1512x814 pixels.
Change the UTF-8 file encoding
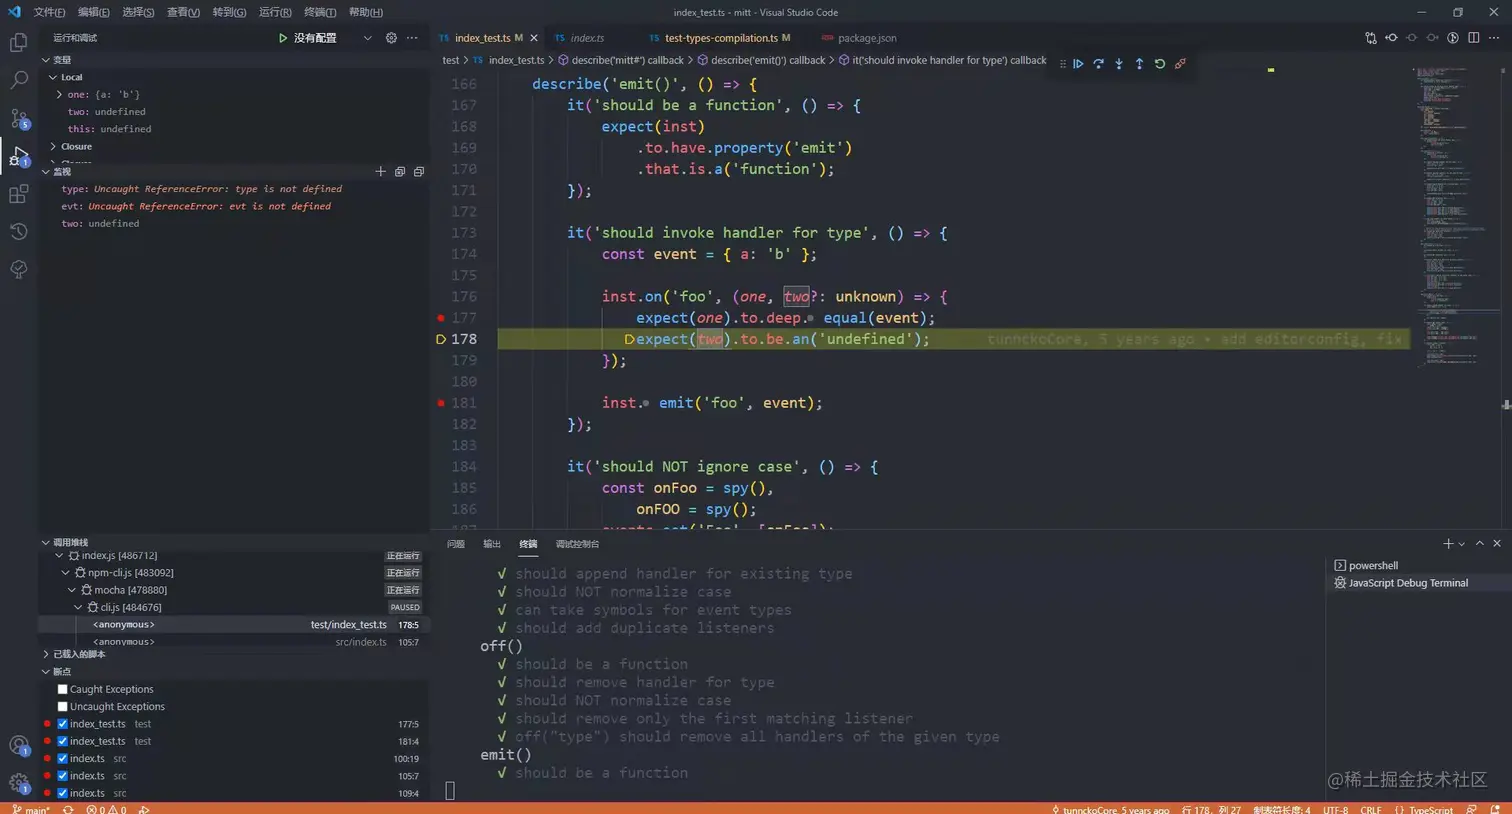click(x=1335, y=809)
